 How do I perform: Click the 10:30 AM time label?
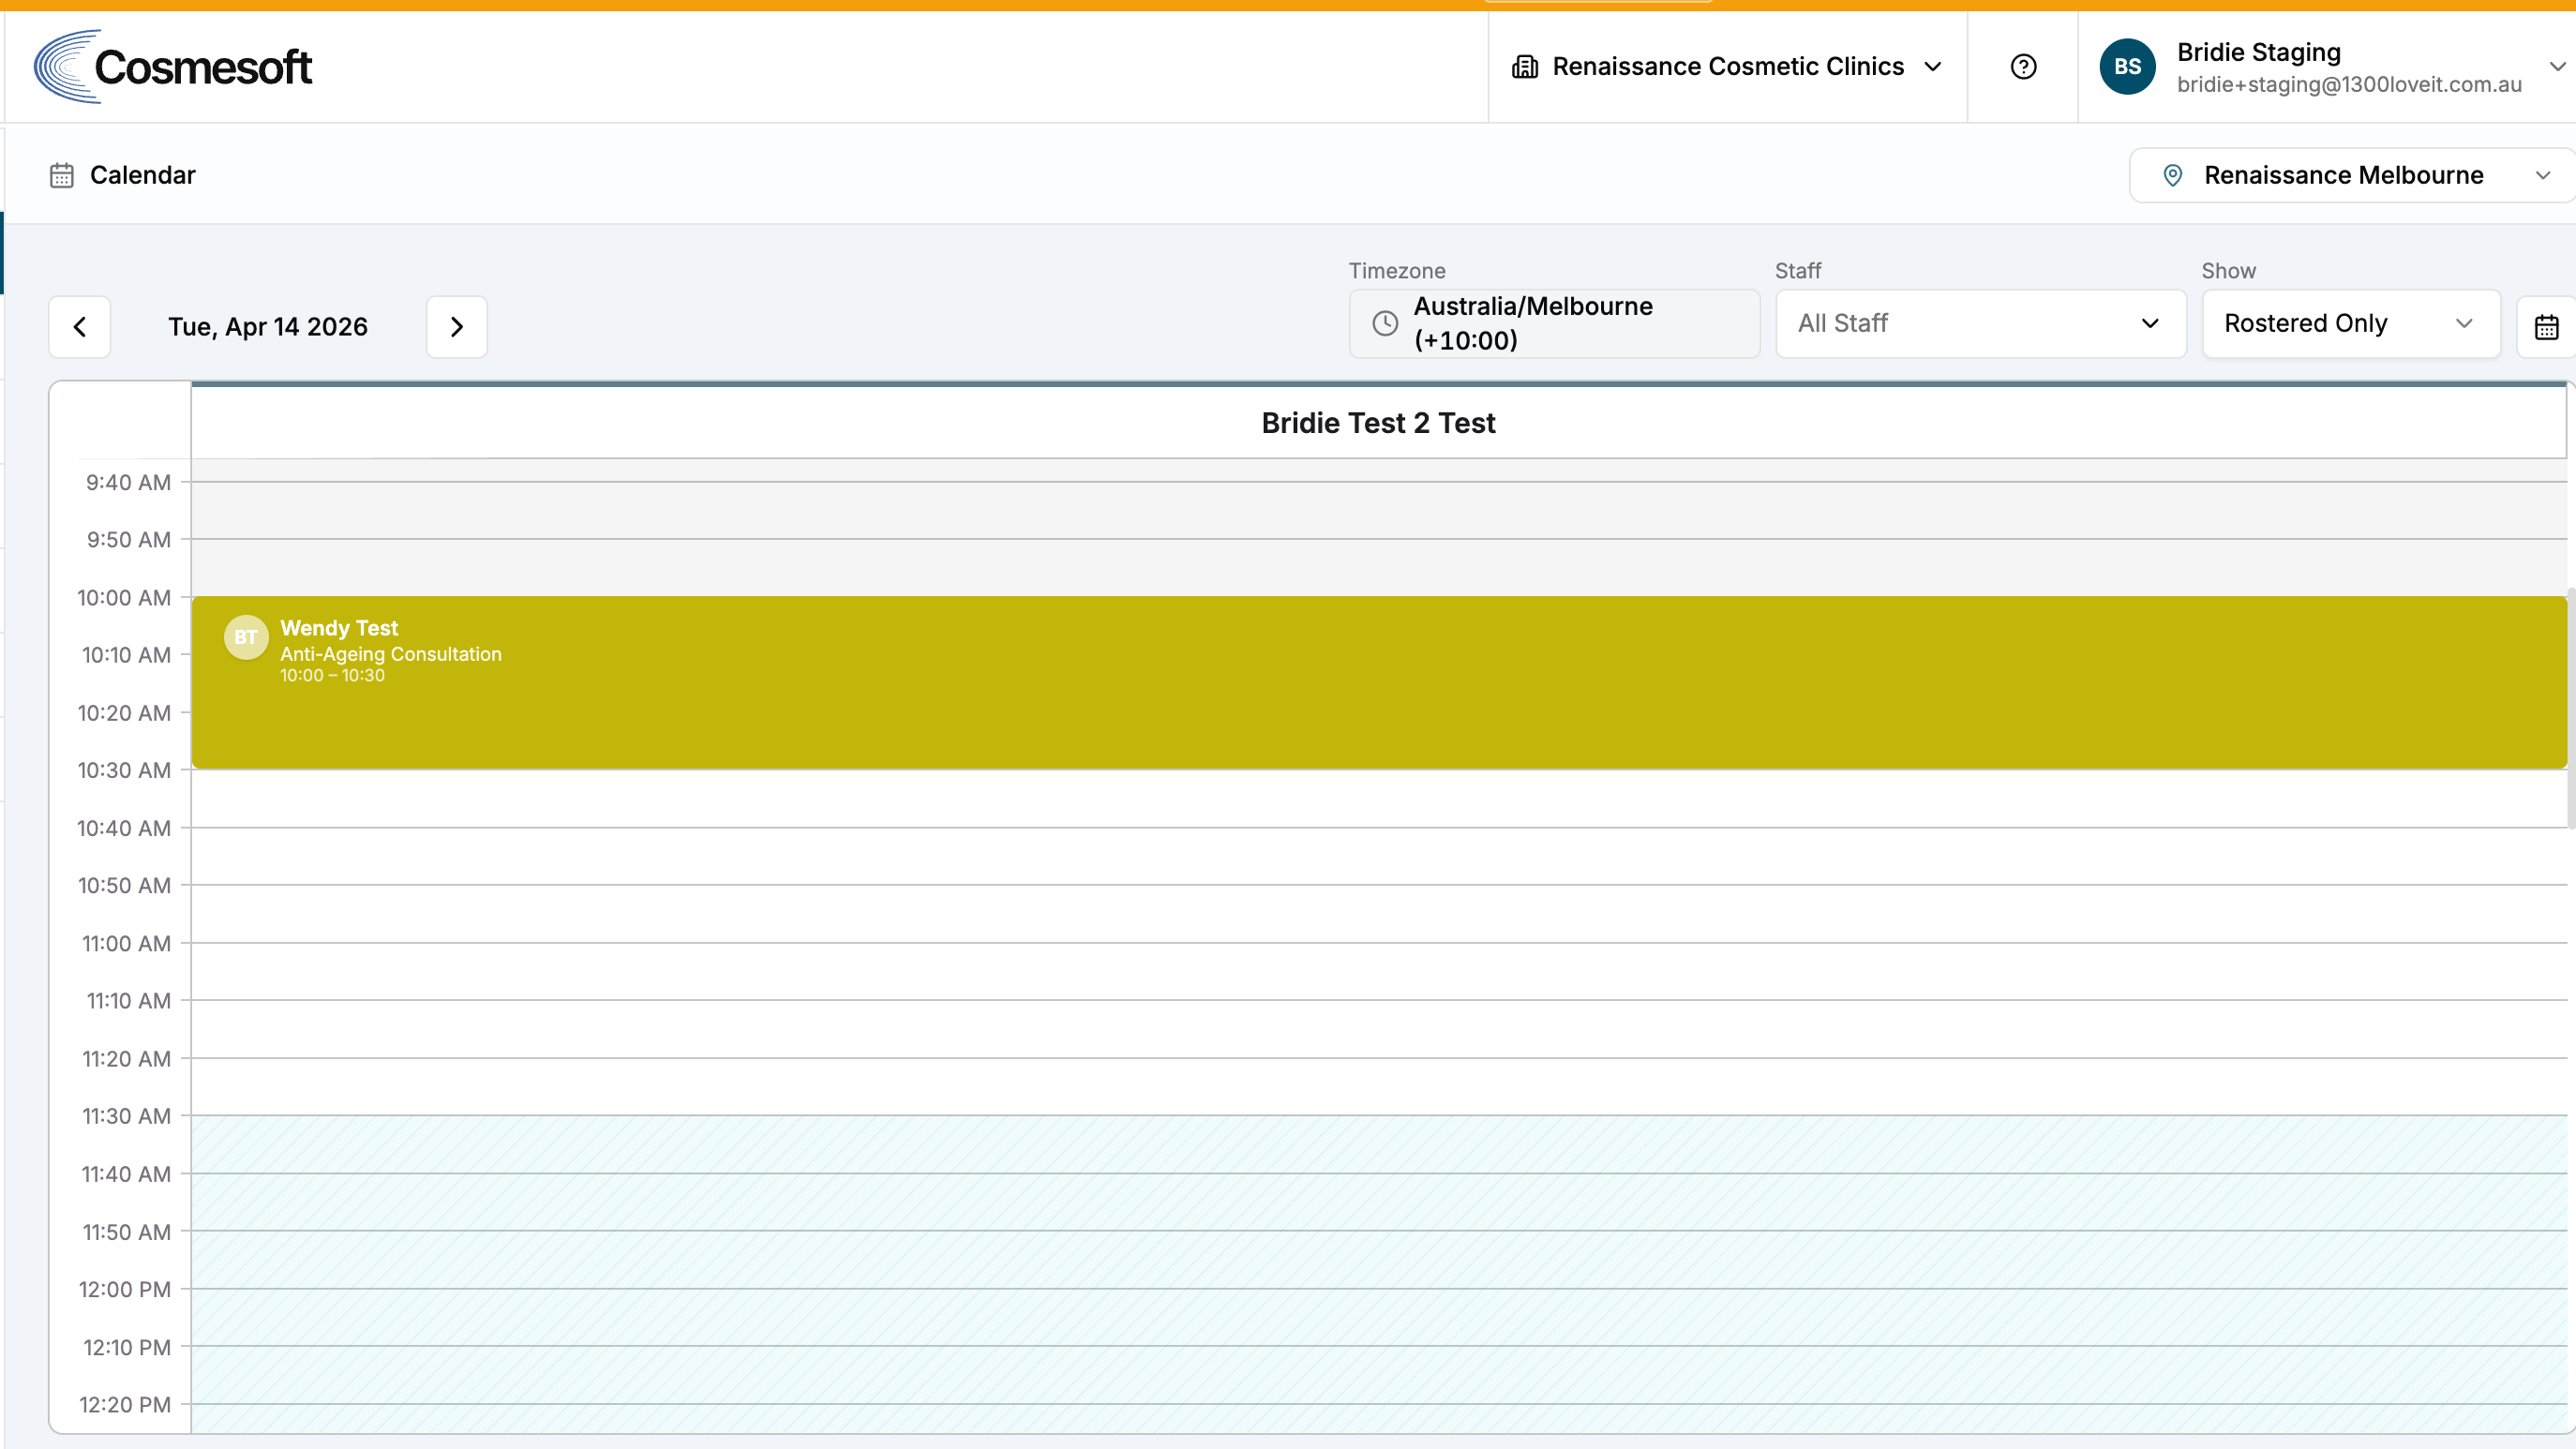pyautogui.click(x=124, y=770)
